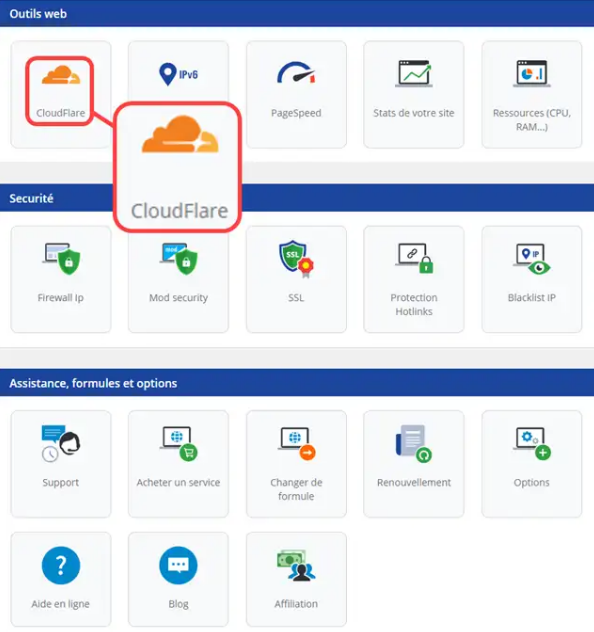Open the Renouvellement document icon
The width and height of the screenshot is (594, 632).
click(x=414, y=443)
